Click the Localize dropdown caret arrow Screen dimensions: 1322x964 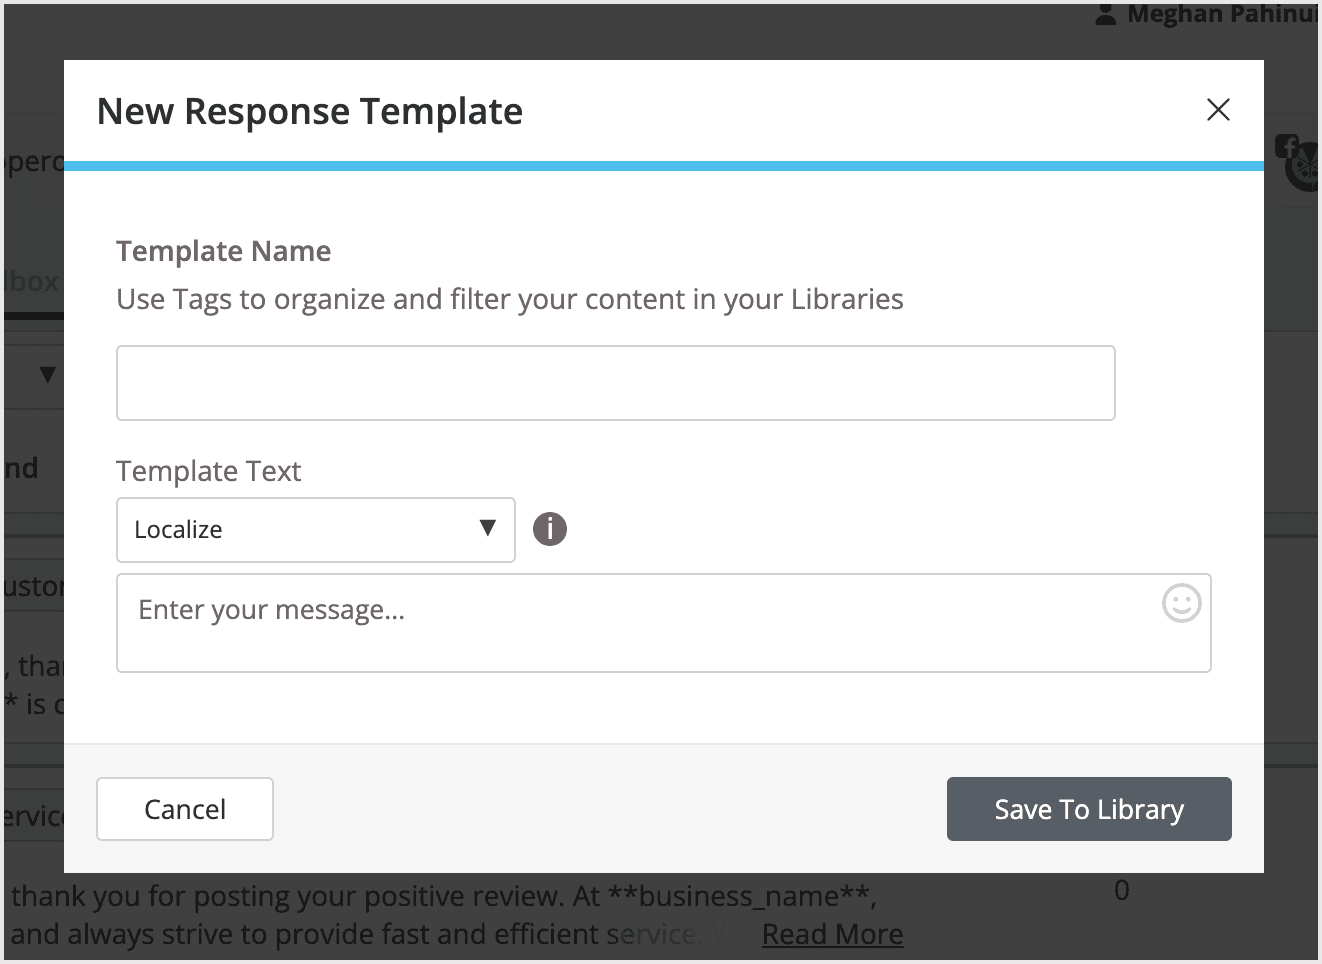click(x=487, y=529)
